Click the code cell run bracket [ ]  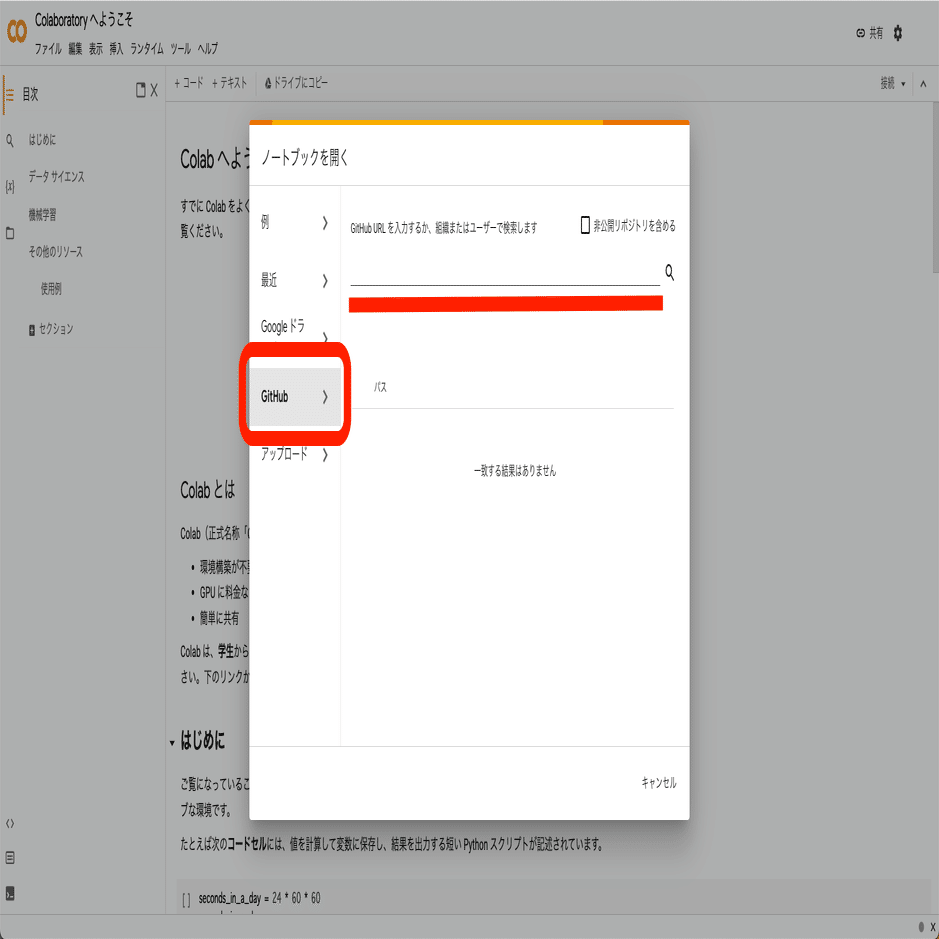[x=186, y=899]
